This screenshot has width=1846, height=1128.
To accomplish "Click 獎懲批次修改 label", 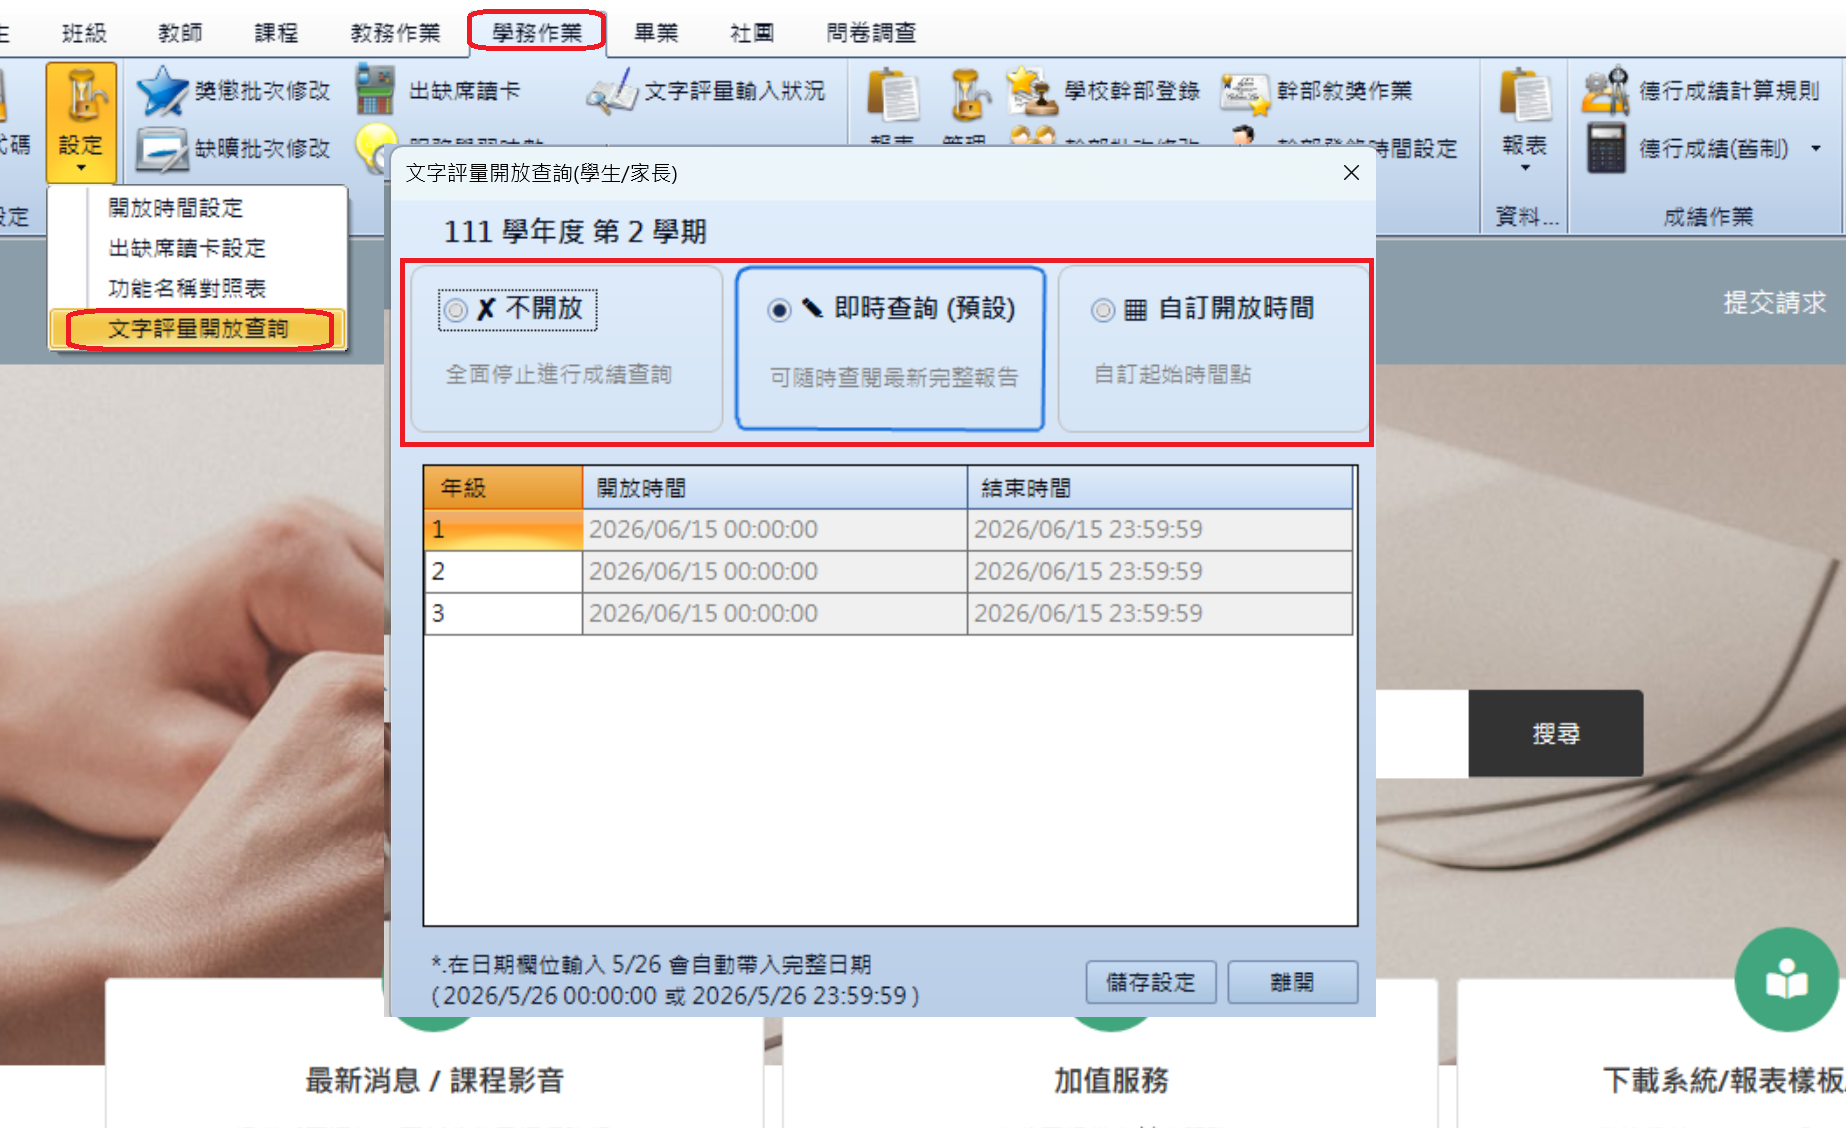I will pos(262,91).
